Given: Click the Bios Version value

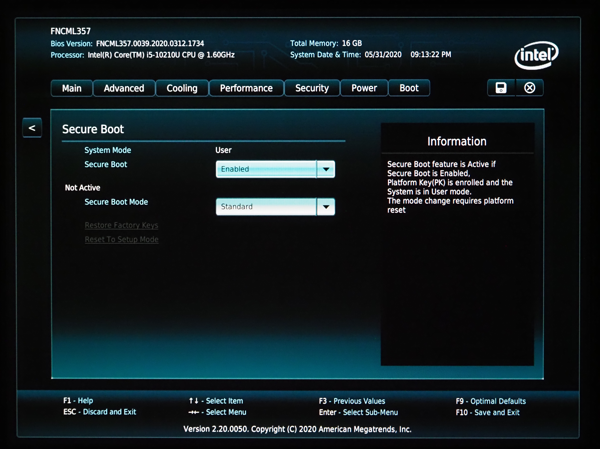Looking at the screenshot, I should tap(150, 43).
